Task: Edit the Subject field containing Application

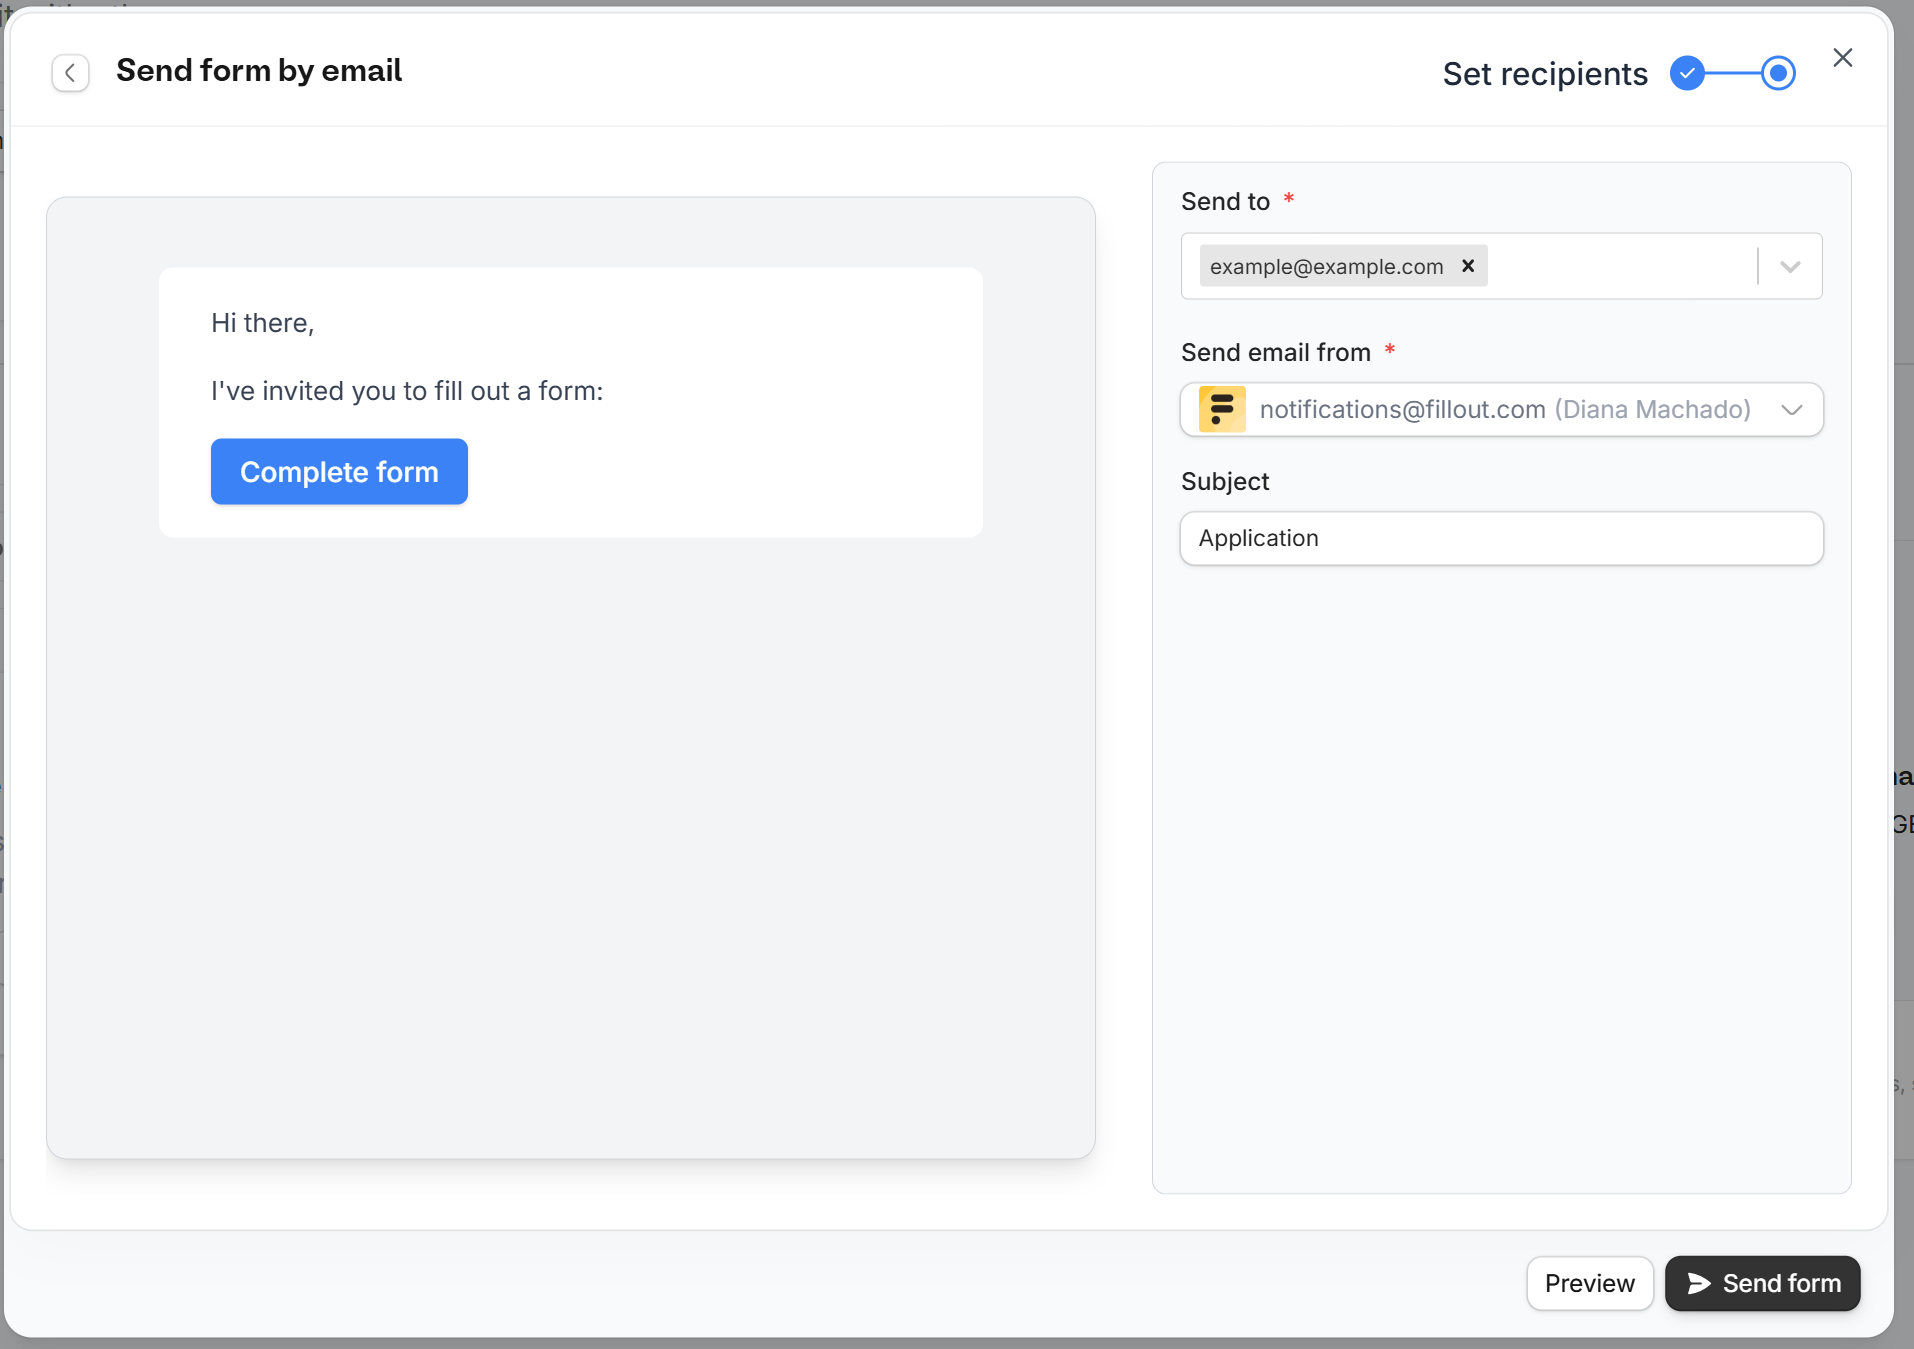Action: coord(1501,538)
